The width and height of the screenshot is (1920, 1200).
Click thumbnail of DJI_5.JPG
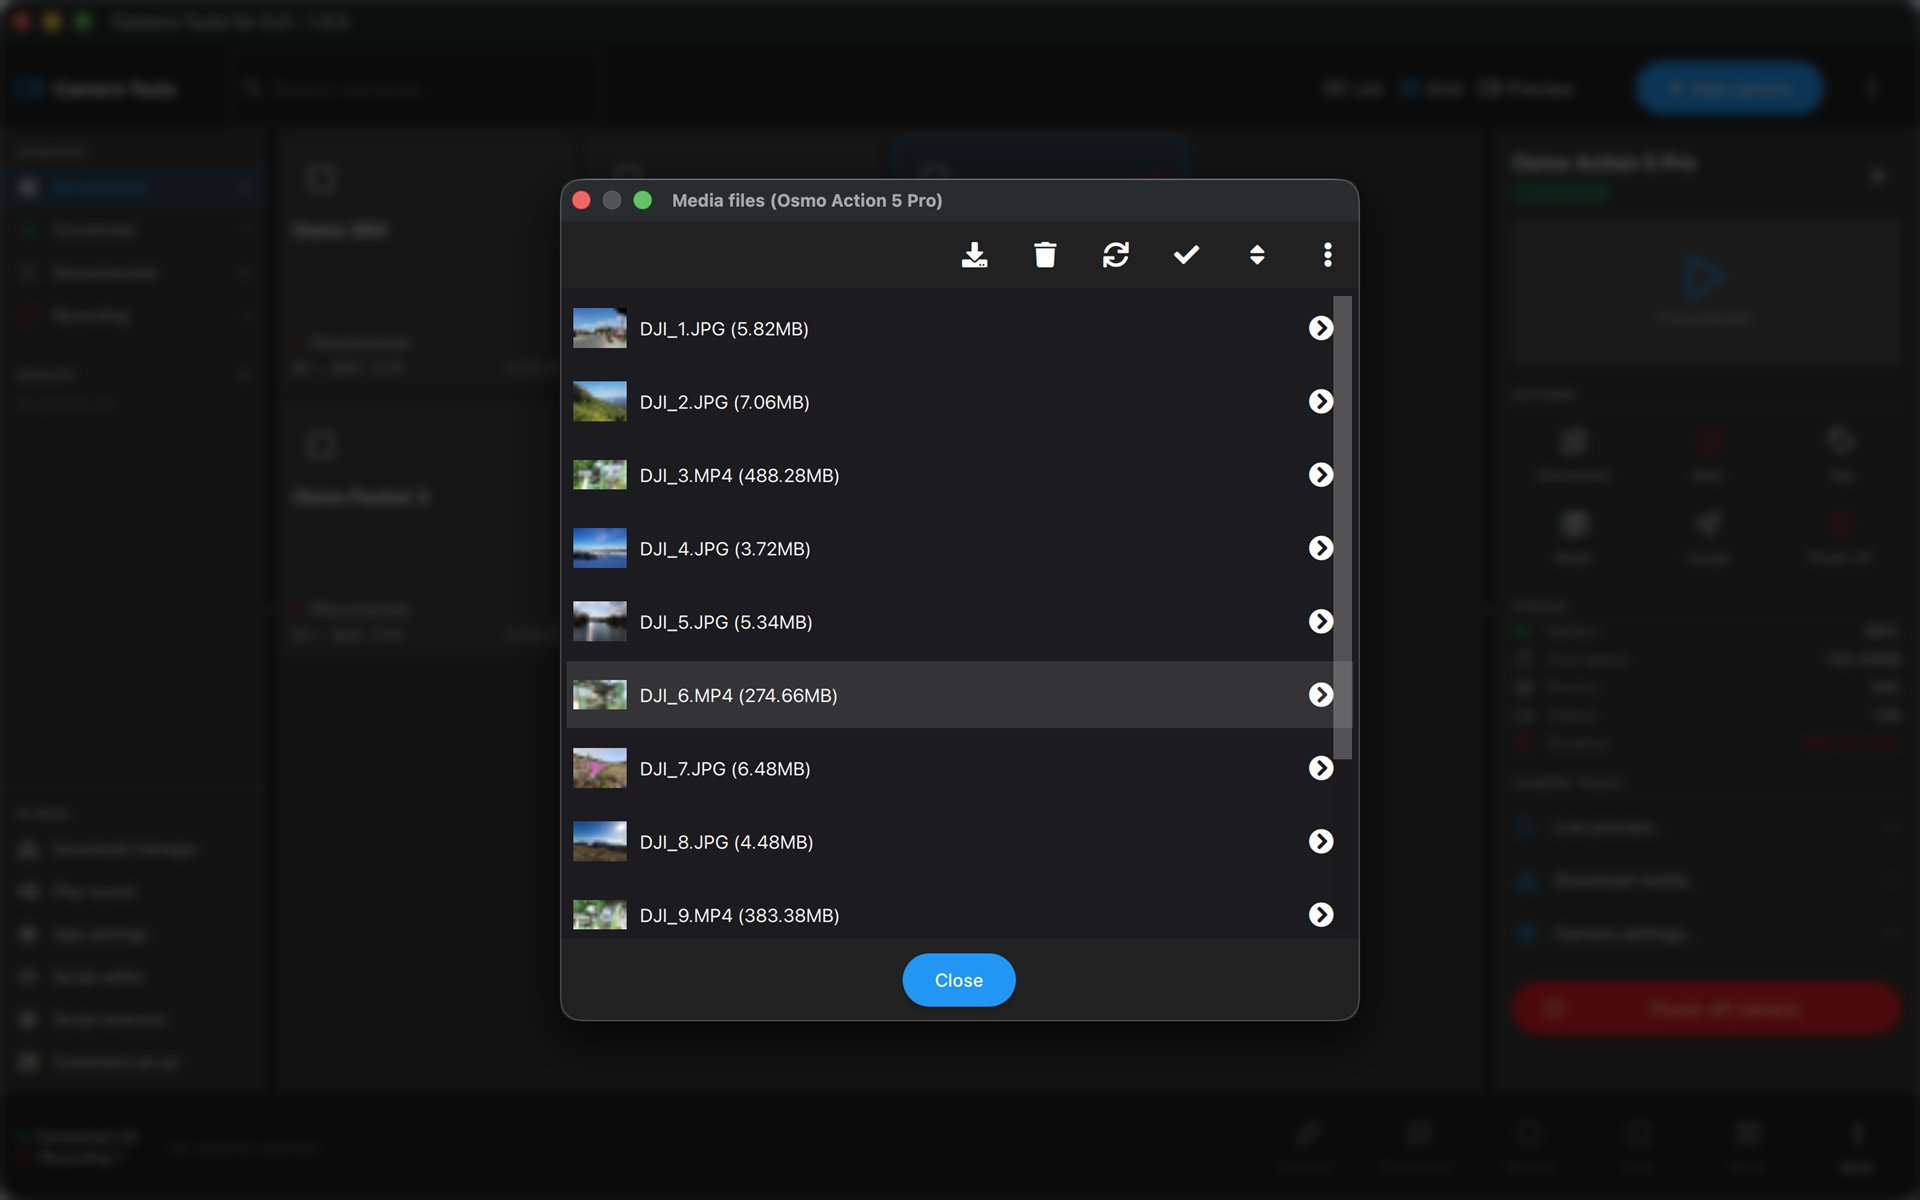pos(600,621)
